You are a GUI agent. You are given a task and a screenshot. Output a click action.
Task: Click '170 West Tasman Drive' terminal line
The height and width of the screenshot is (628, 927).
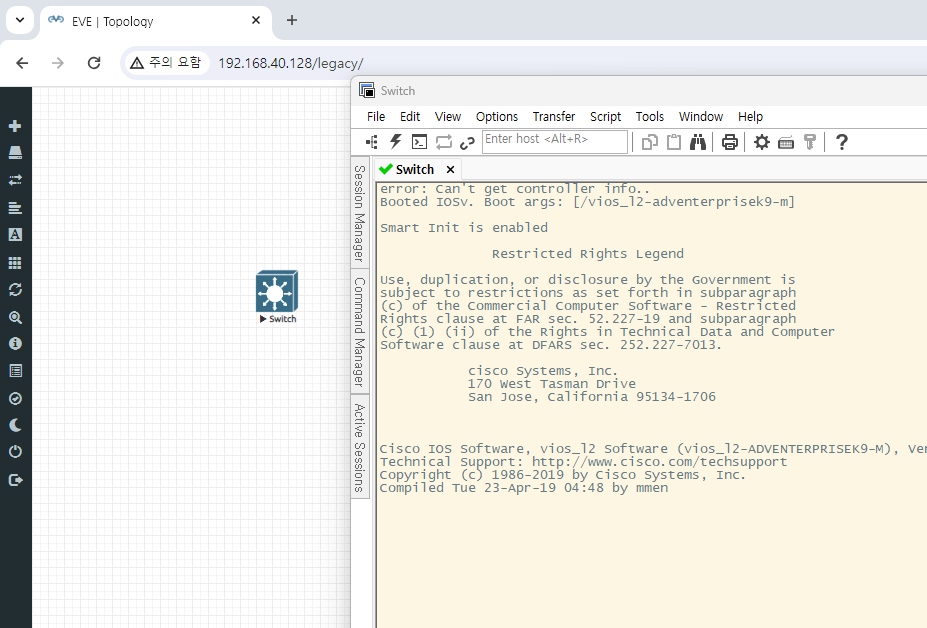coord(552,384)
